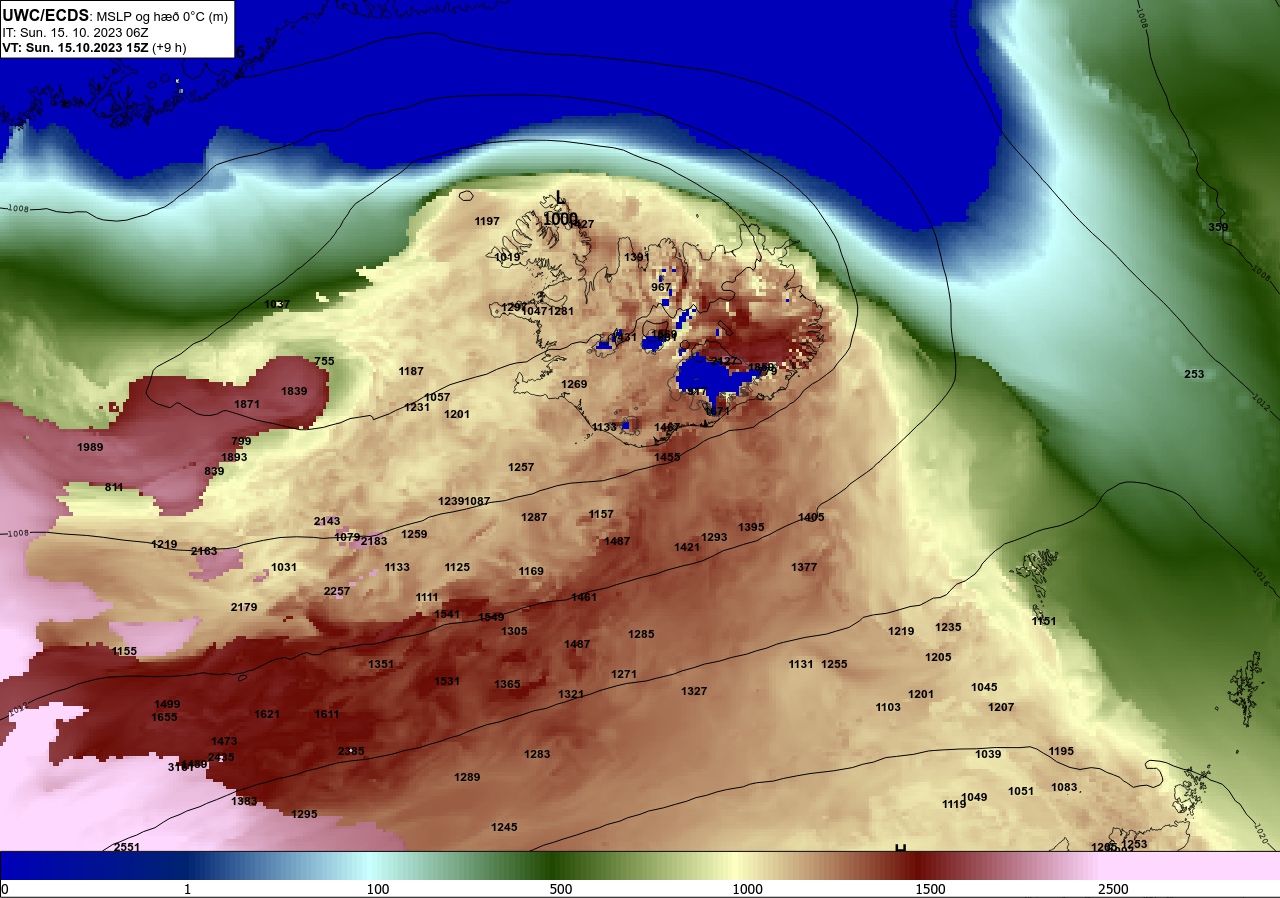Click the map value 1269
The image size is (1280, 898).
click(x=574, y=384)
